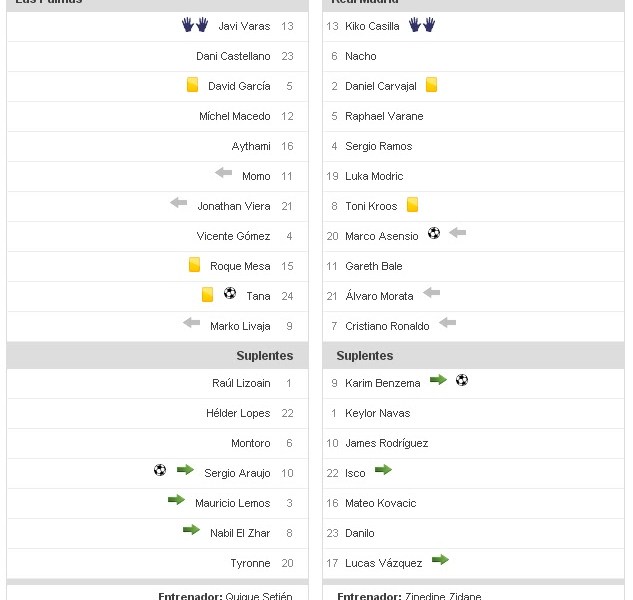Click goal ball icon next to Marco Asensio

[x=434, y=233]
